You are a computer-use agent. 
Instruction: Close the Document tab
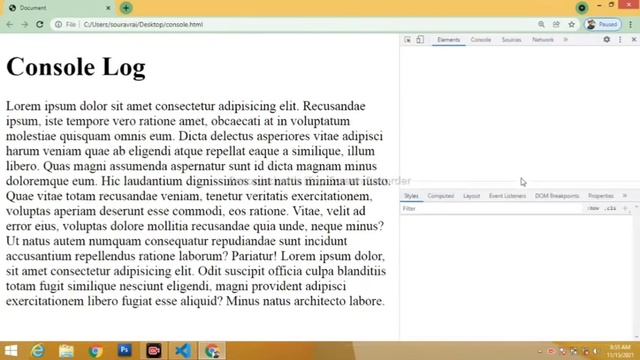click(x=108, y=8)
